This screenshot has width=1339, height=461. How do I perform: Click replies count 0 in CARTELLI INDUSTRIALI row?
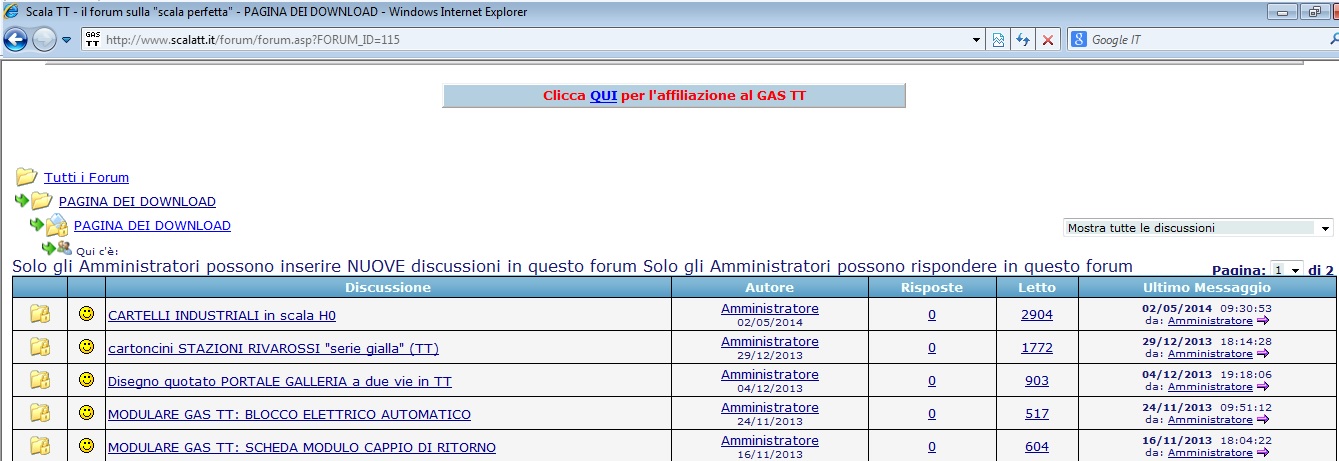931,314
